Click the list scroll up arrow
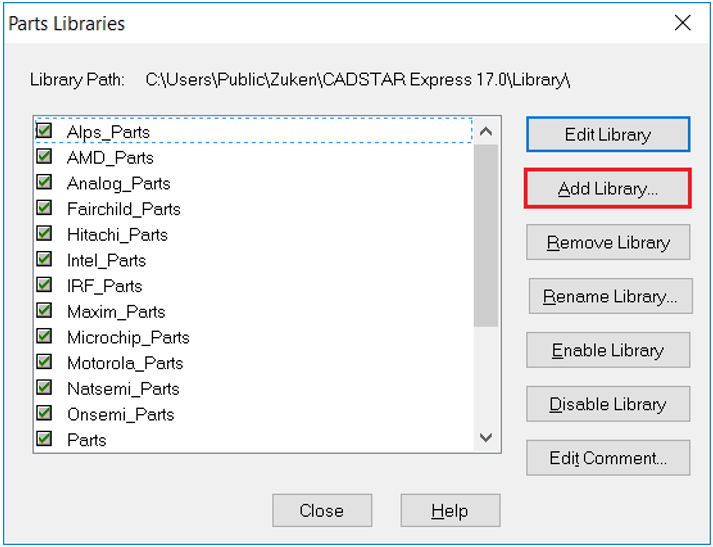The image size is (713, 547). (486, 131)
